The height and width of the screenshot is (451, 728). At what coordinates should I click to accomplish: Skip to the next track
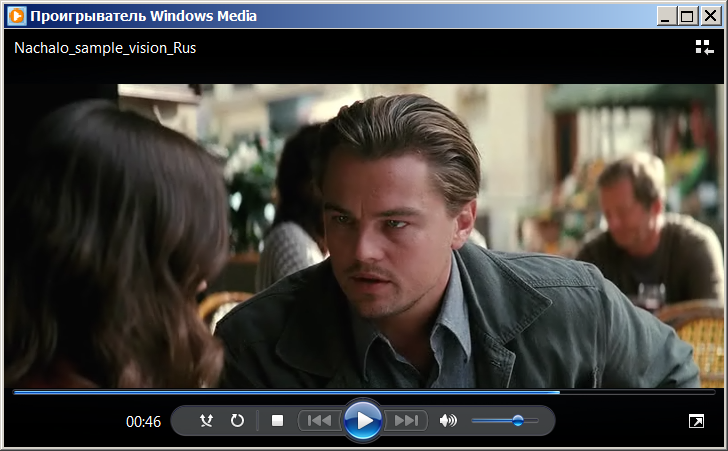(406, 421)
